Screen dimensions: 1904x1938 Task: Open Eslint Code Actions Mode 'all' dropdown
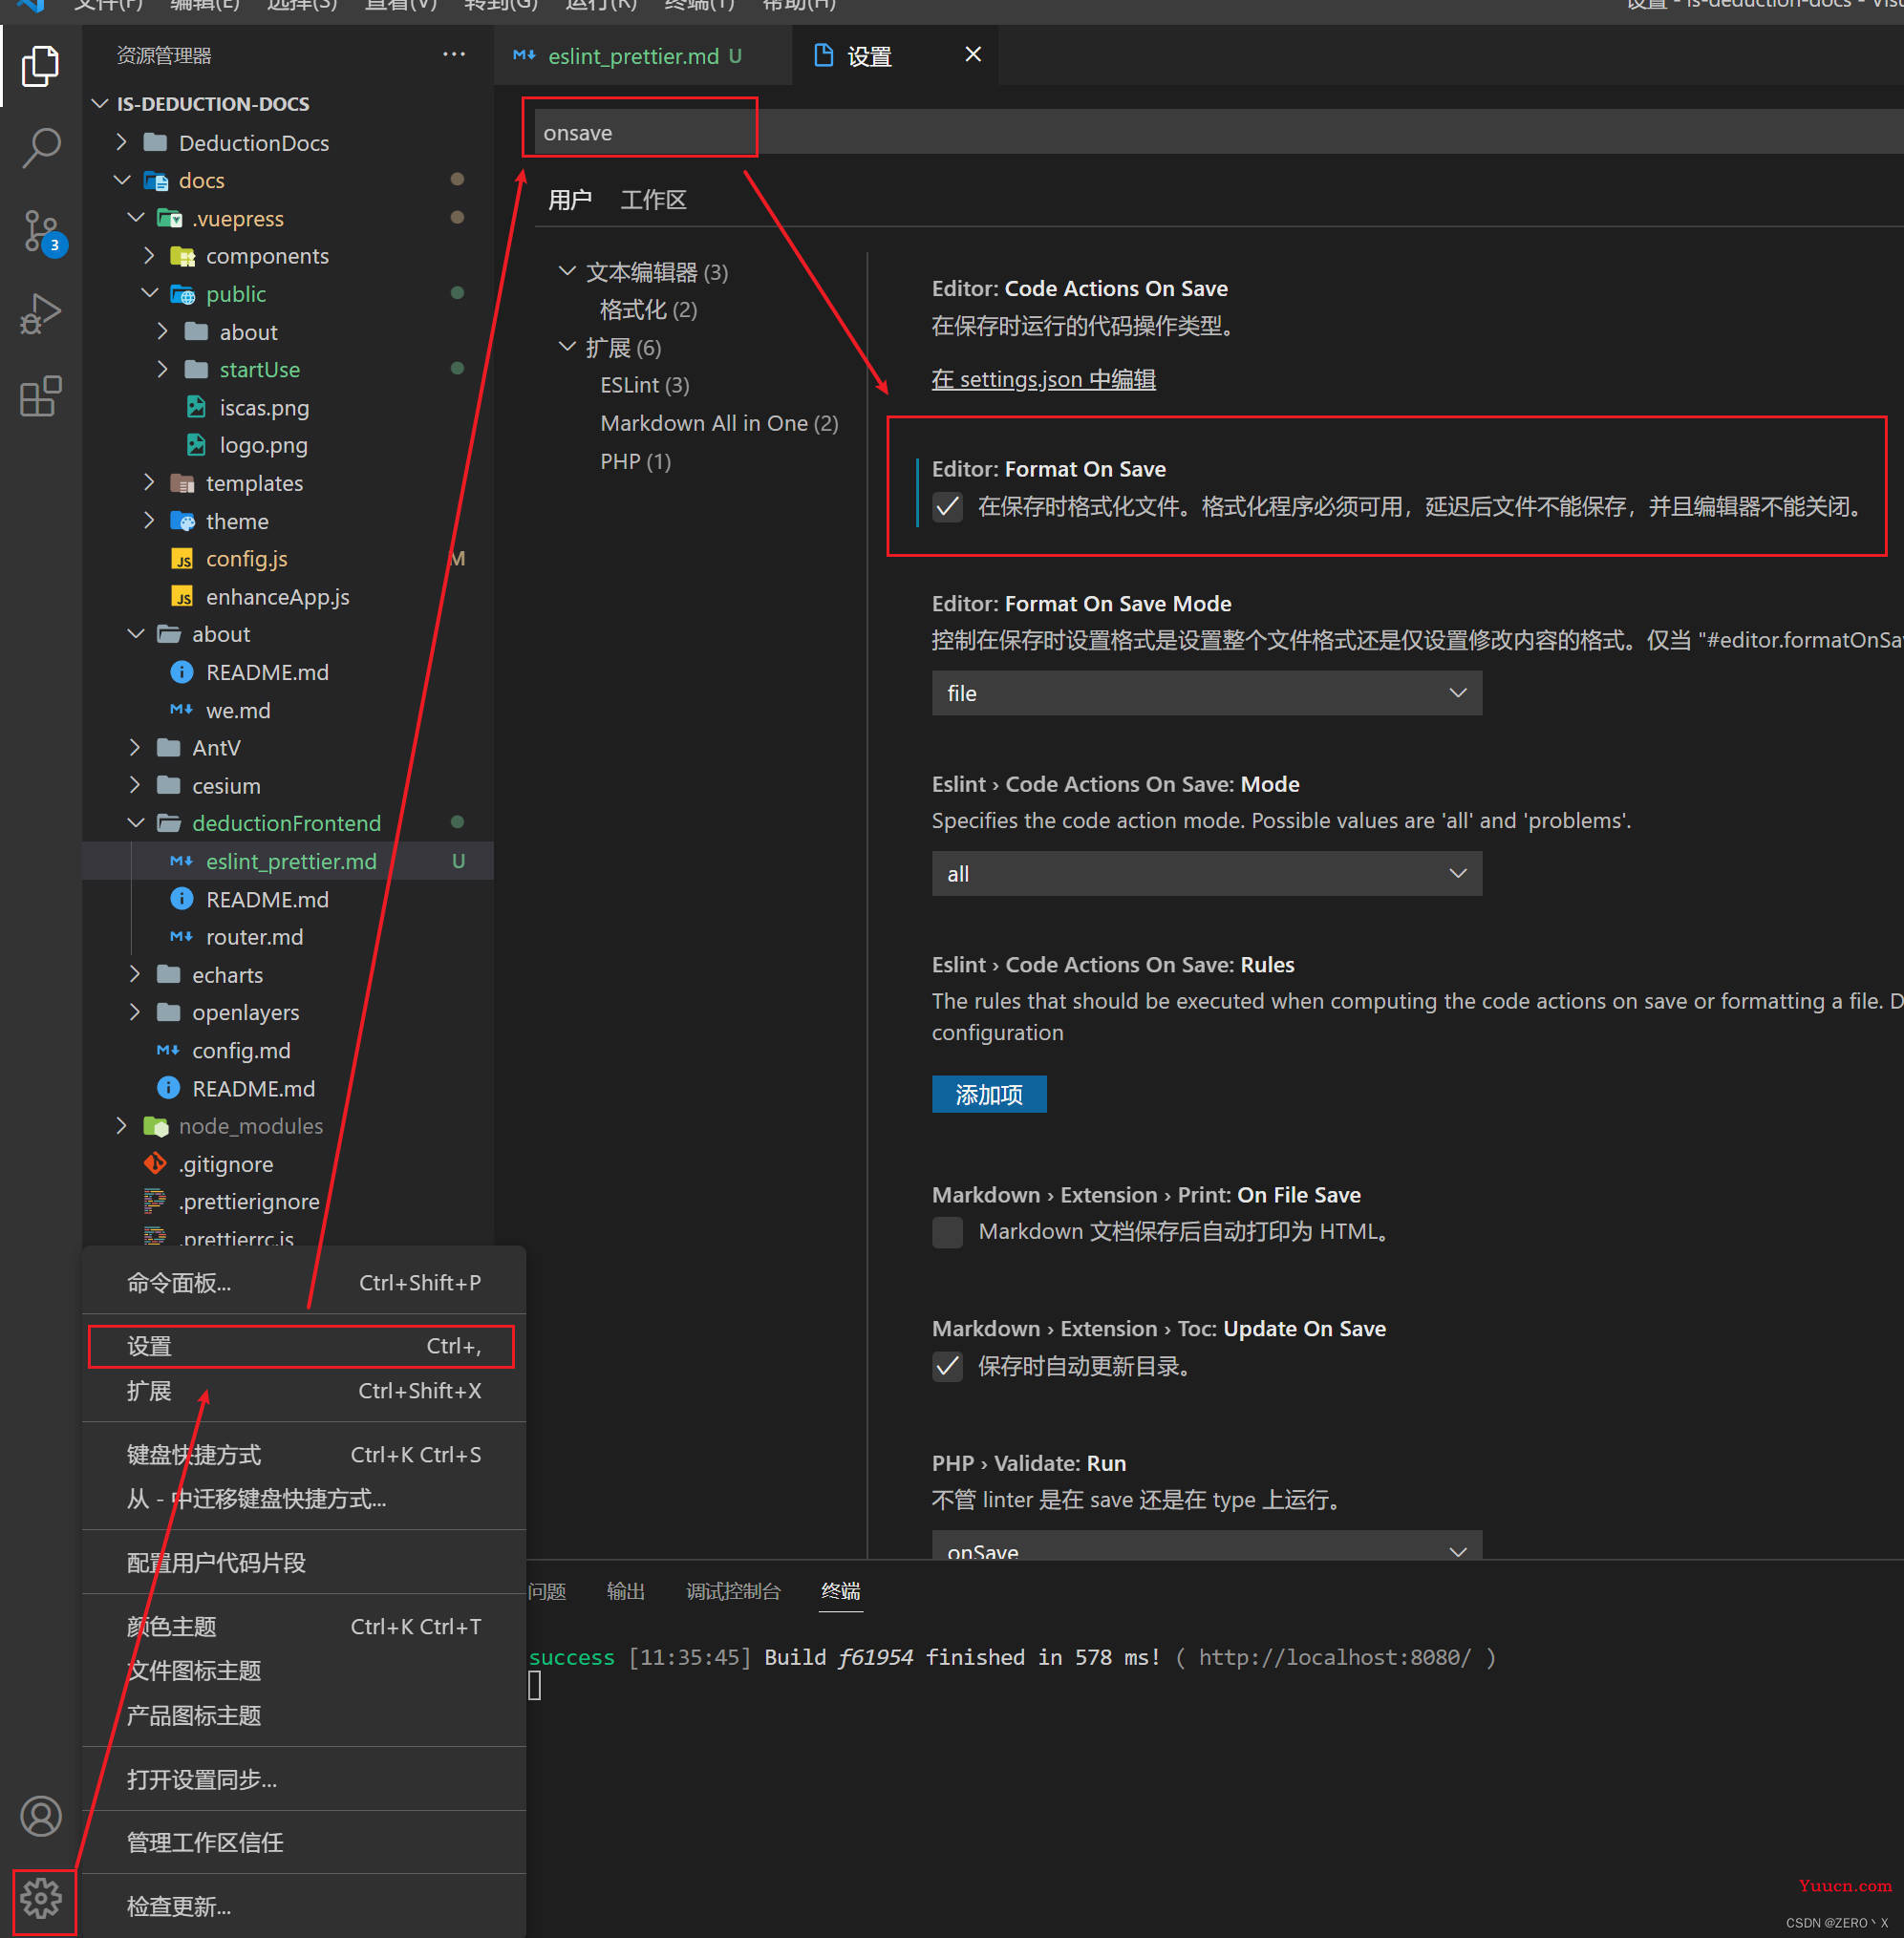[1206, 873]
